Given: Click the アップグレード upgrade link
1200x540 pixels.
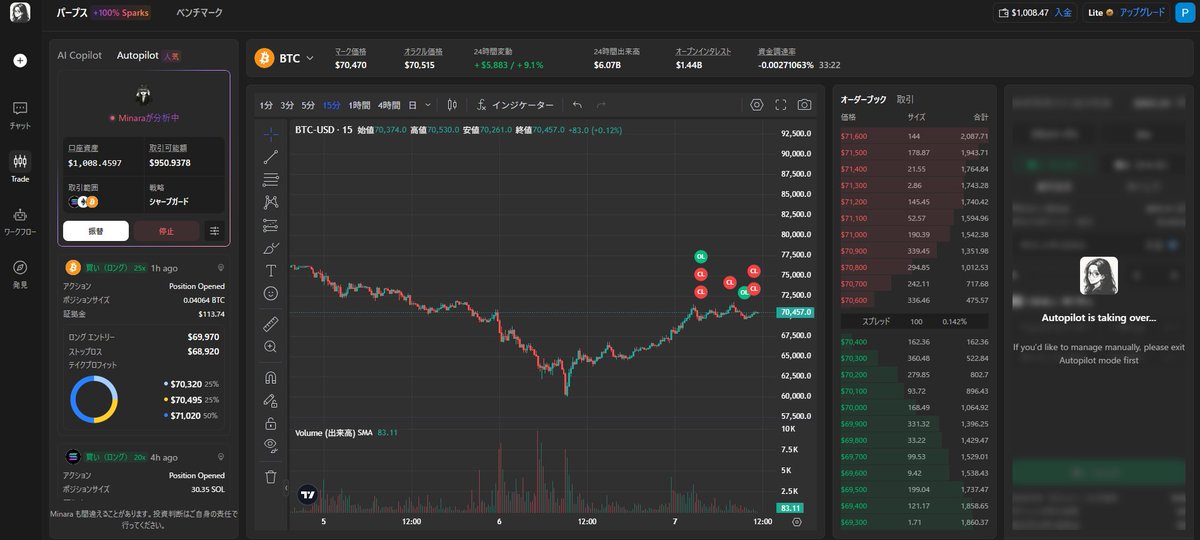Looking at the screenshot, I should [x=1142, y=13].
